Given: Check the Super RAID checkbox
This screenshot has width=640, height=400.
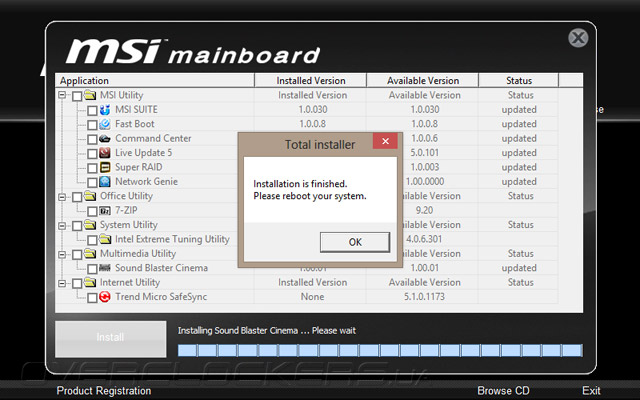Looking at the screenshot, I should 92,168.
